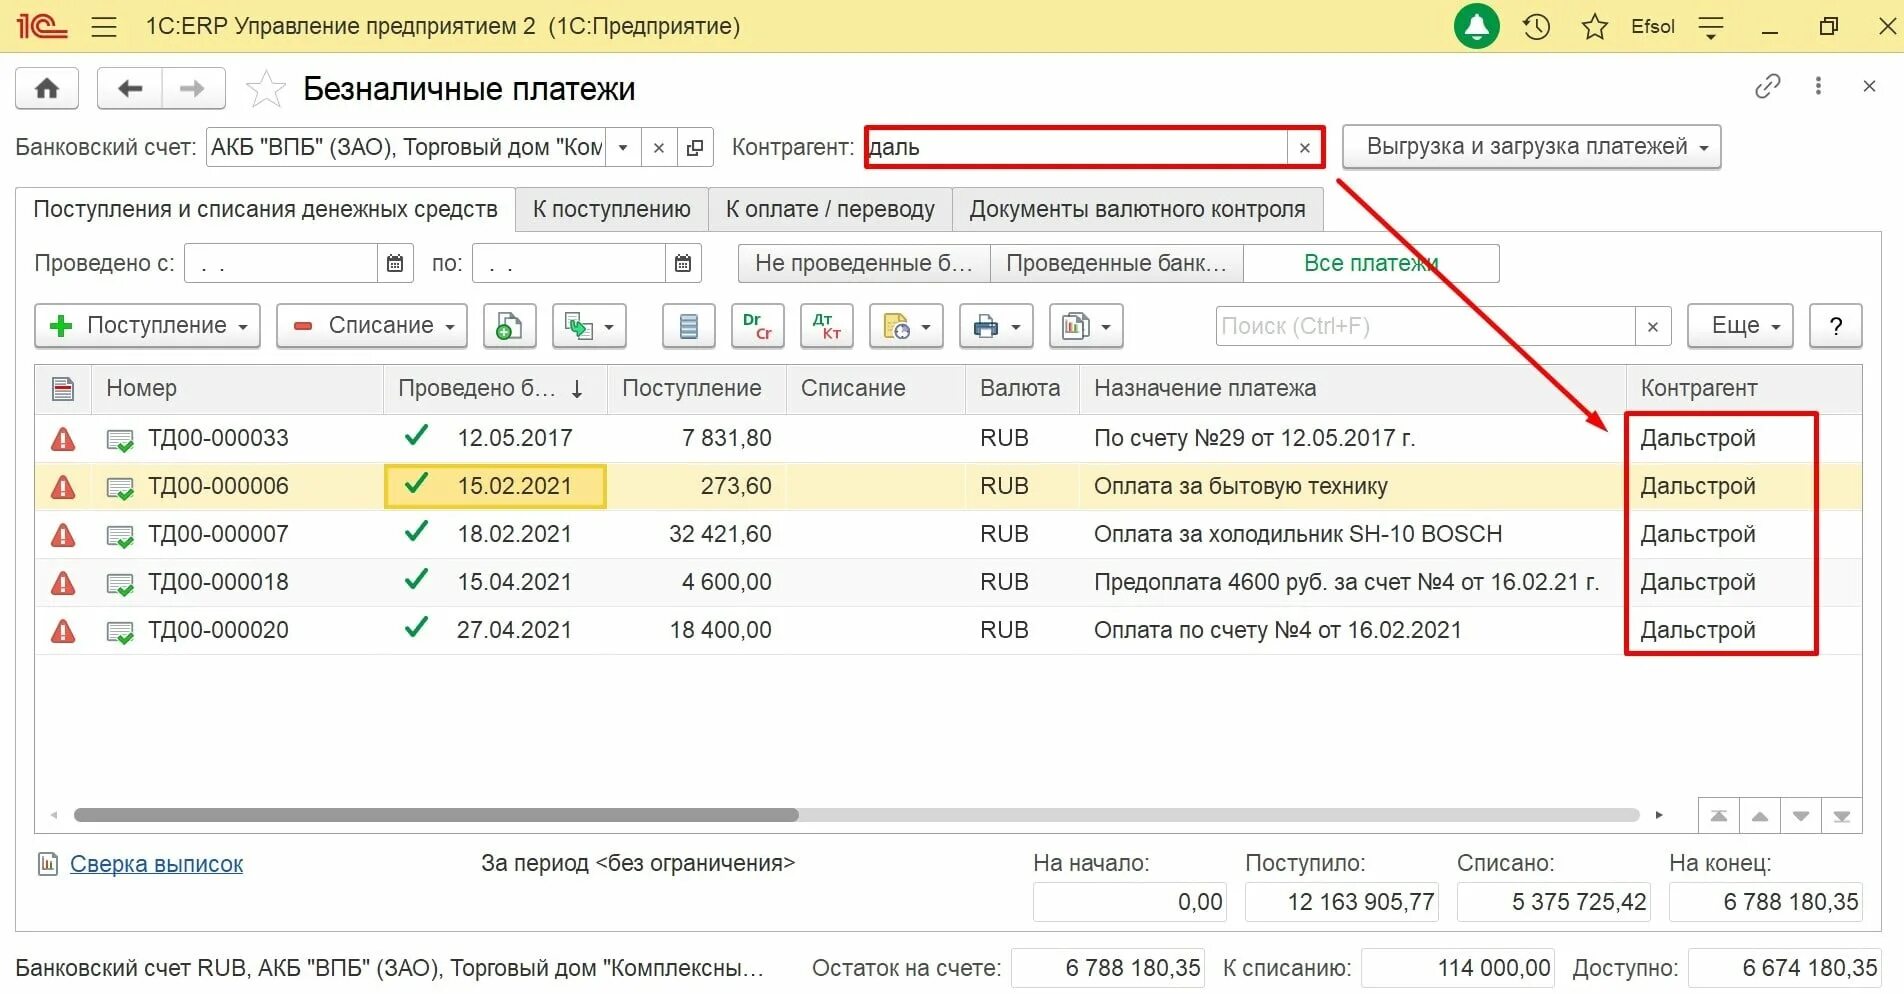Jump to the last list row arrow
The image size is (1904, 994).
pyautogui.click(x=1841, y=816)
